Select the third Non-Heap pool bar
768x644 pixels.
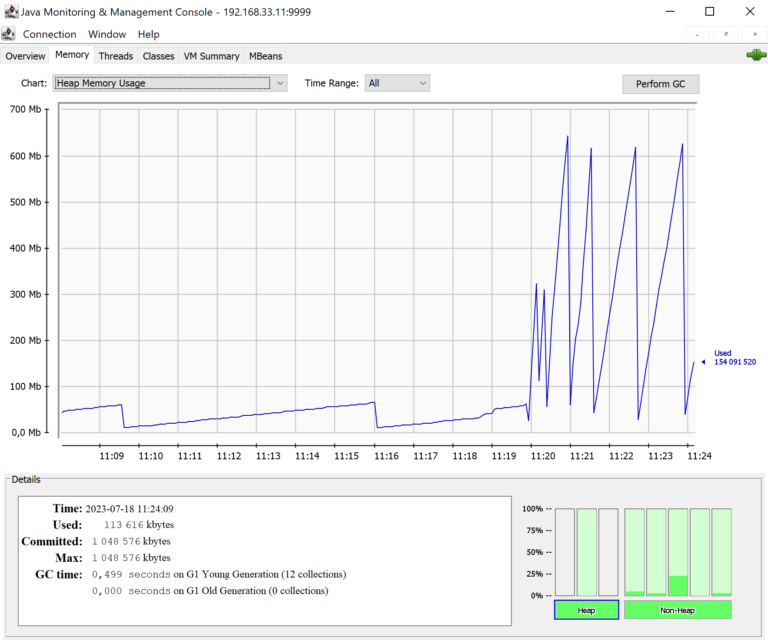(678, 552)
